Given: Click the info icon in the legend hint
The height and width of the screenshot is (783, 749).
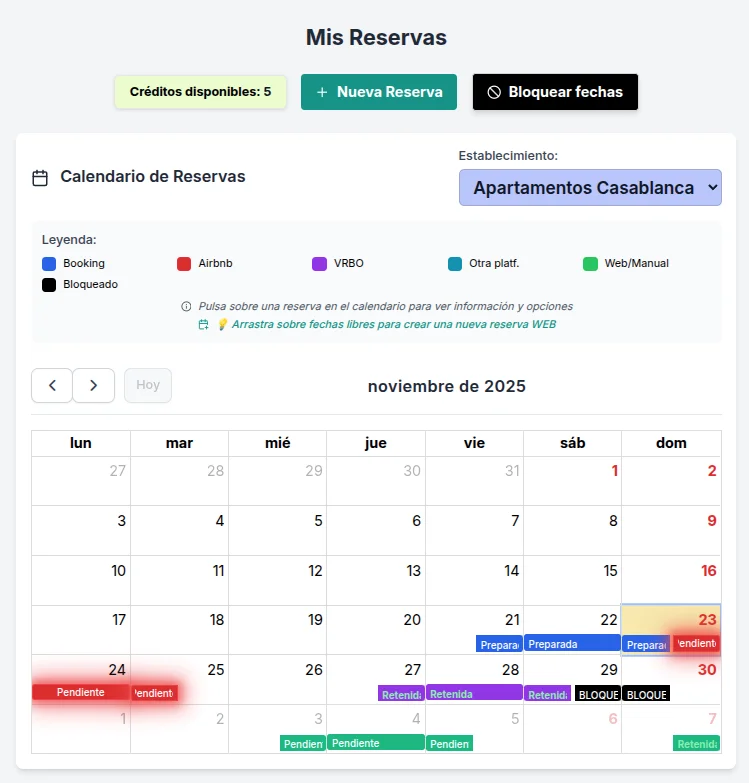Looking at the screenshot, I should point(186,306).
